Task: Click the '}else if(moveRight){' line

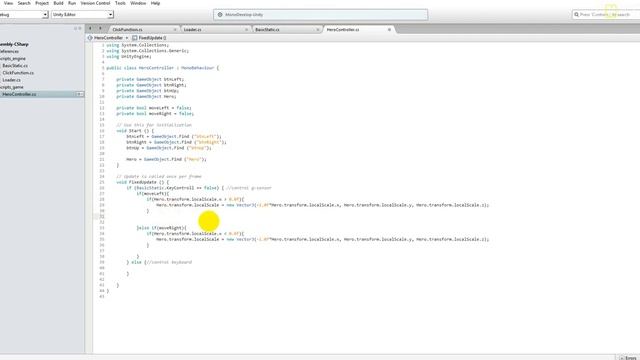Action: click(x=162, y=228)
